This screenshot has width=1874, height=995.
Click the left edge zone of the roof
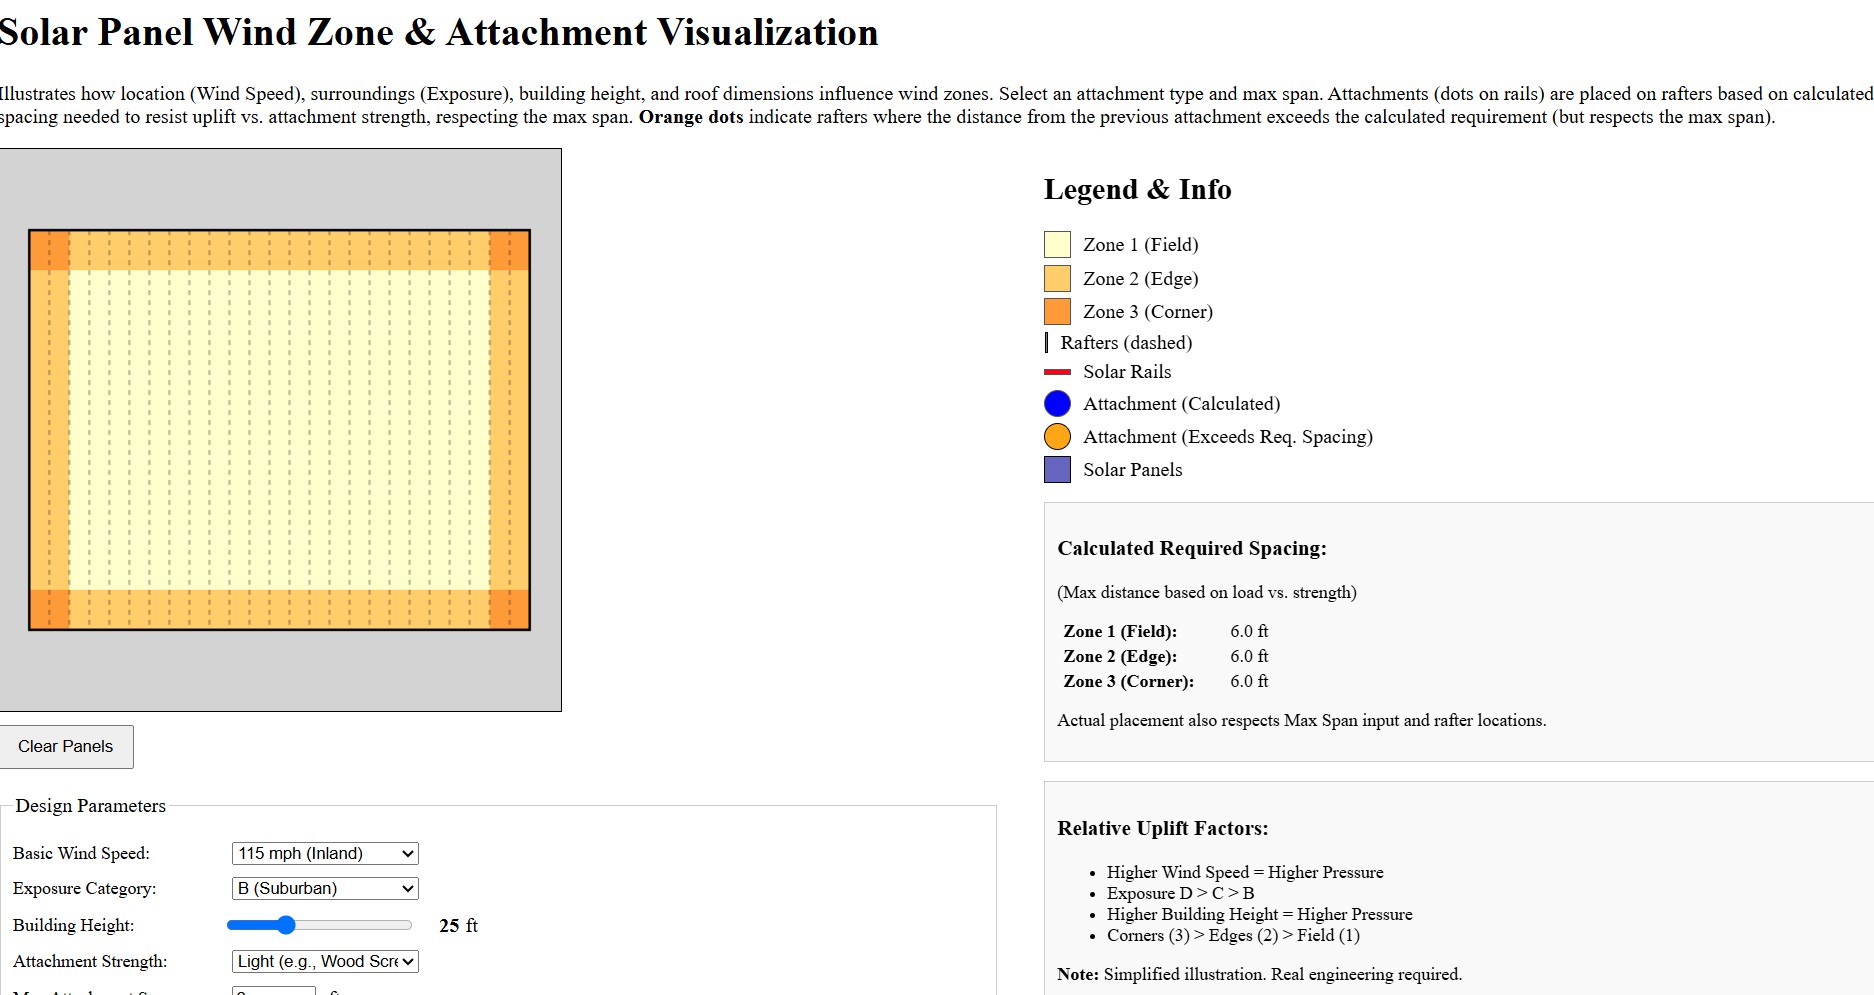[49, 430]
